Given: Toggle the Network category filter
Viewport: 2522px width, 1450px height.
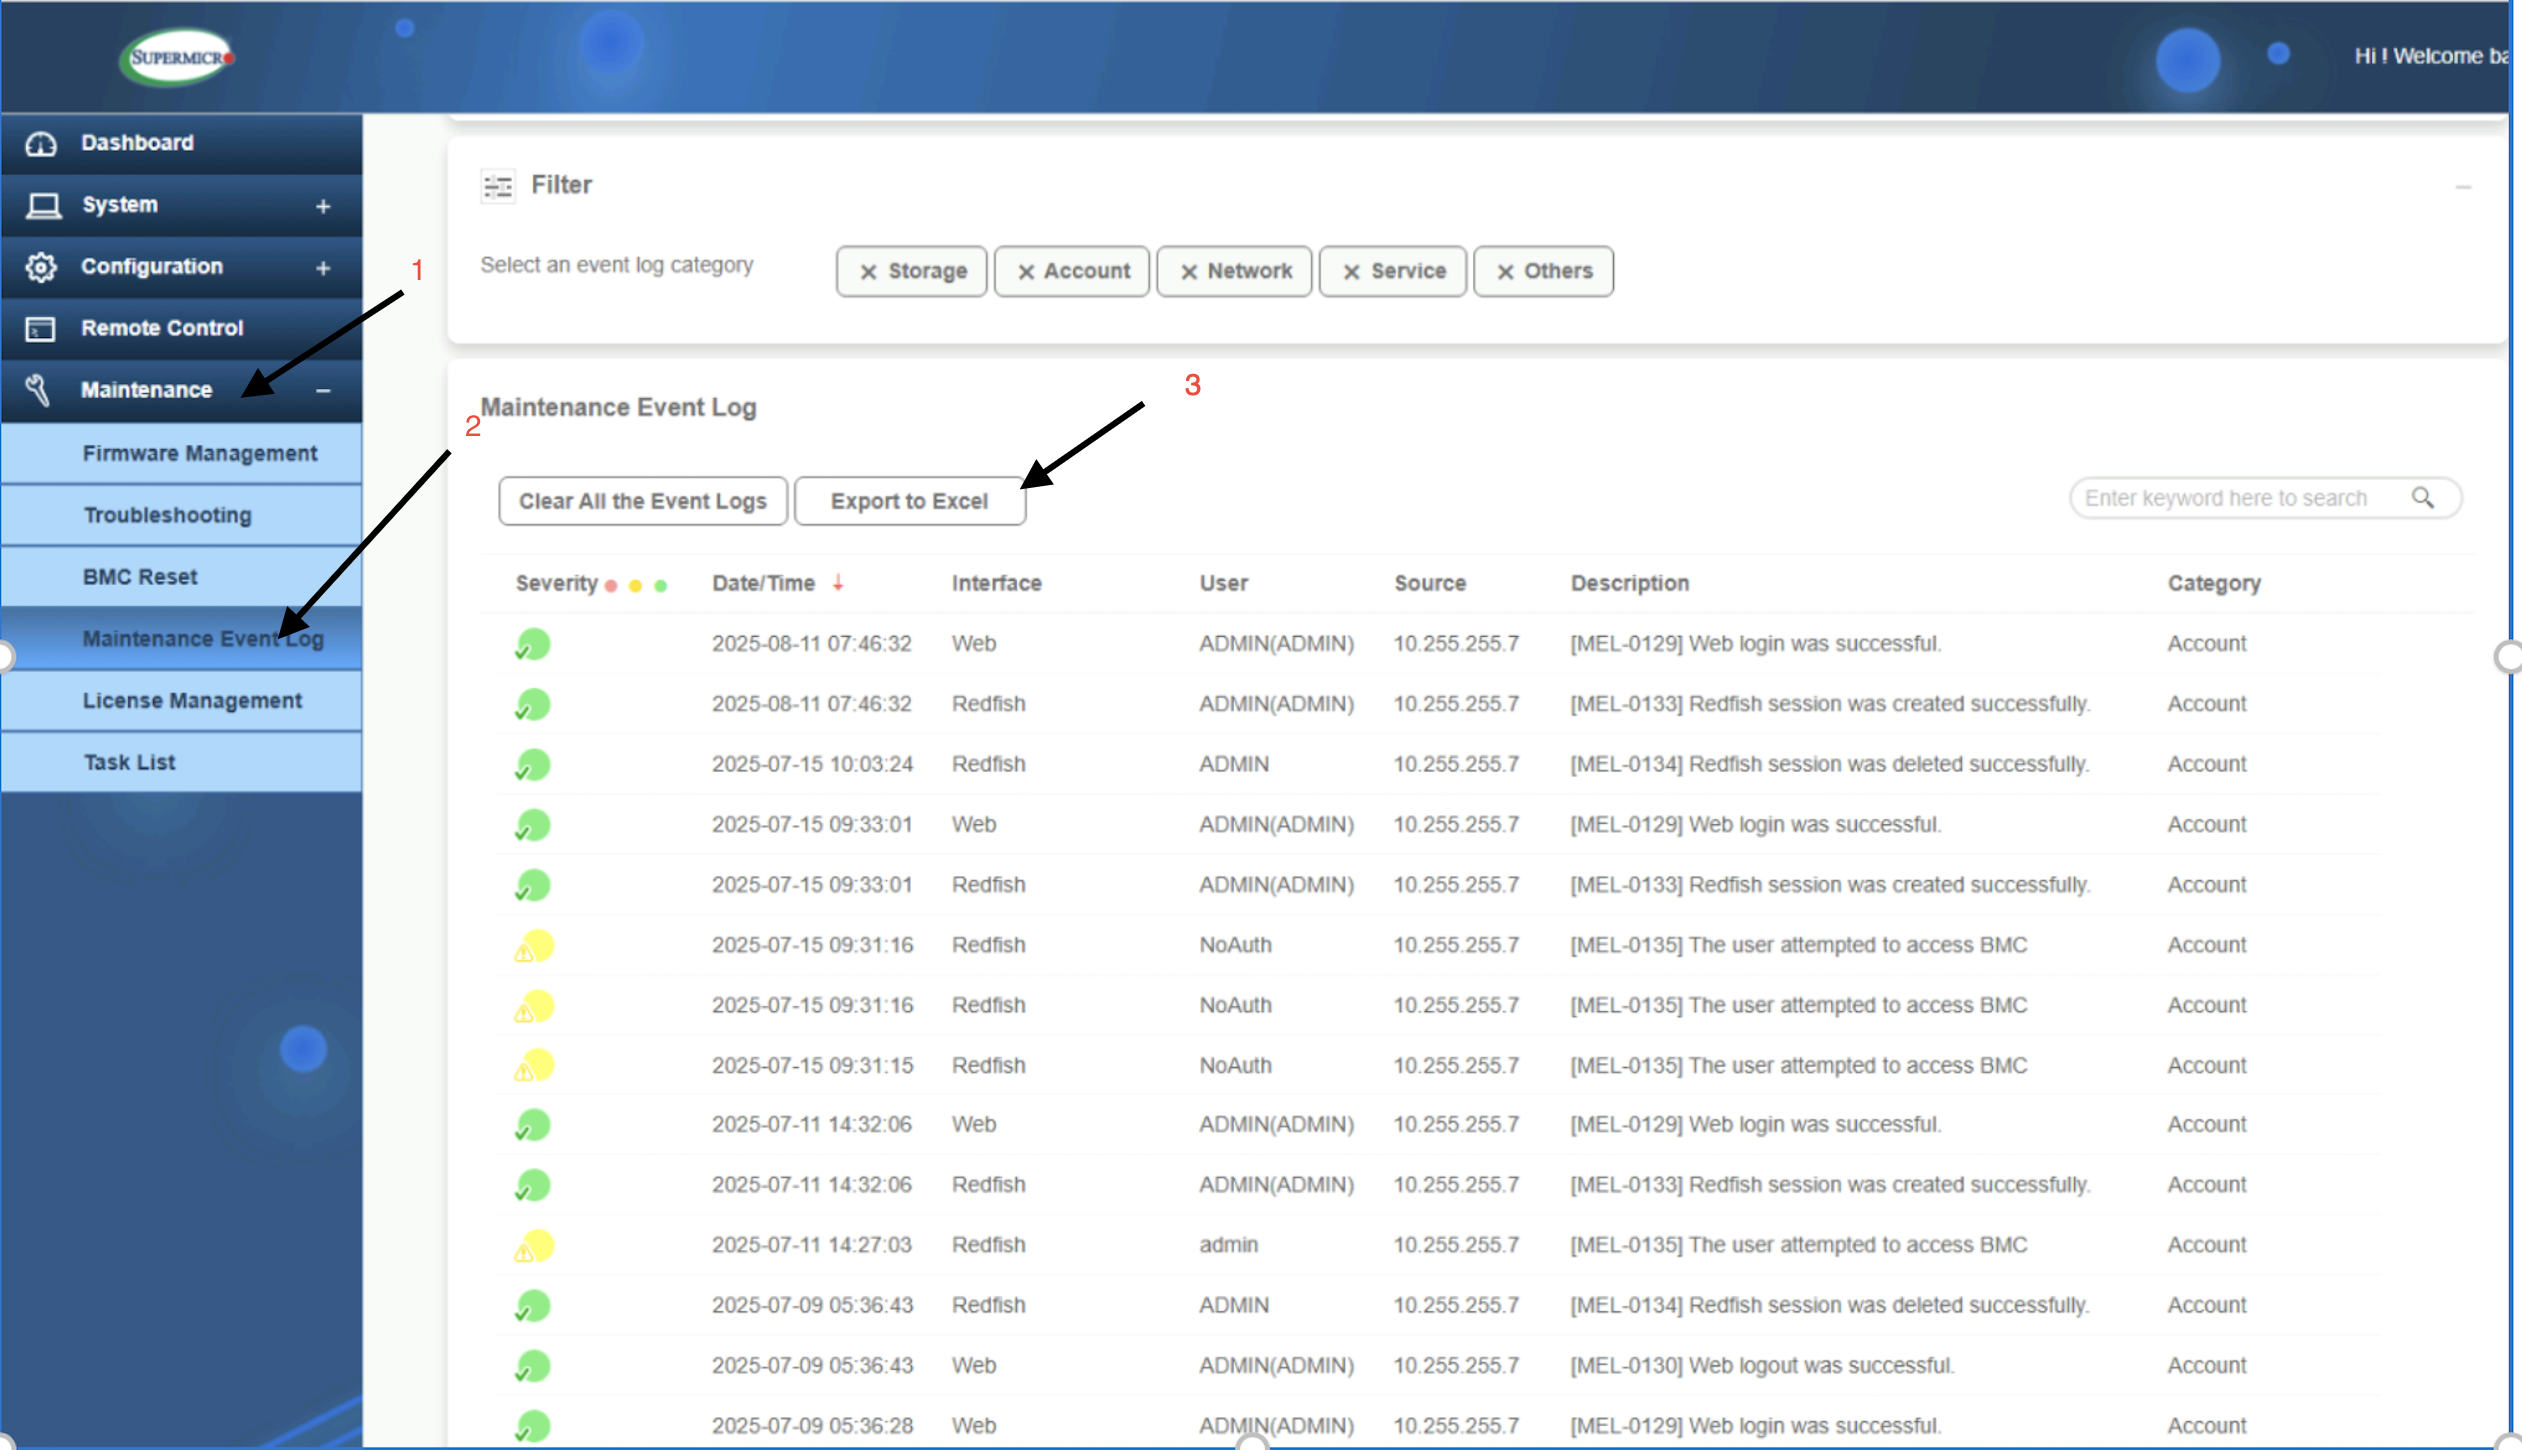Looking at the screenshot, I should (x=1234, y=271).
